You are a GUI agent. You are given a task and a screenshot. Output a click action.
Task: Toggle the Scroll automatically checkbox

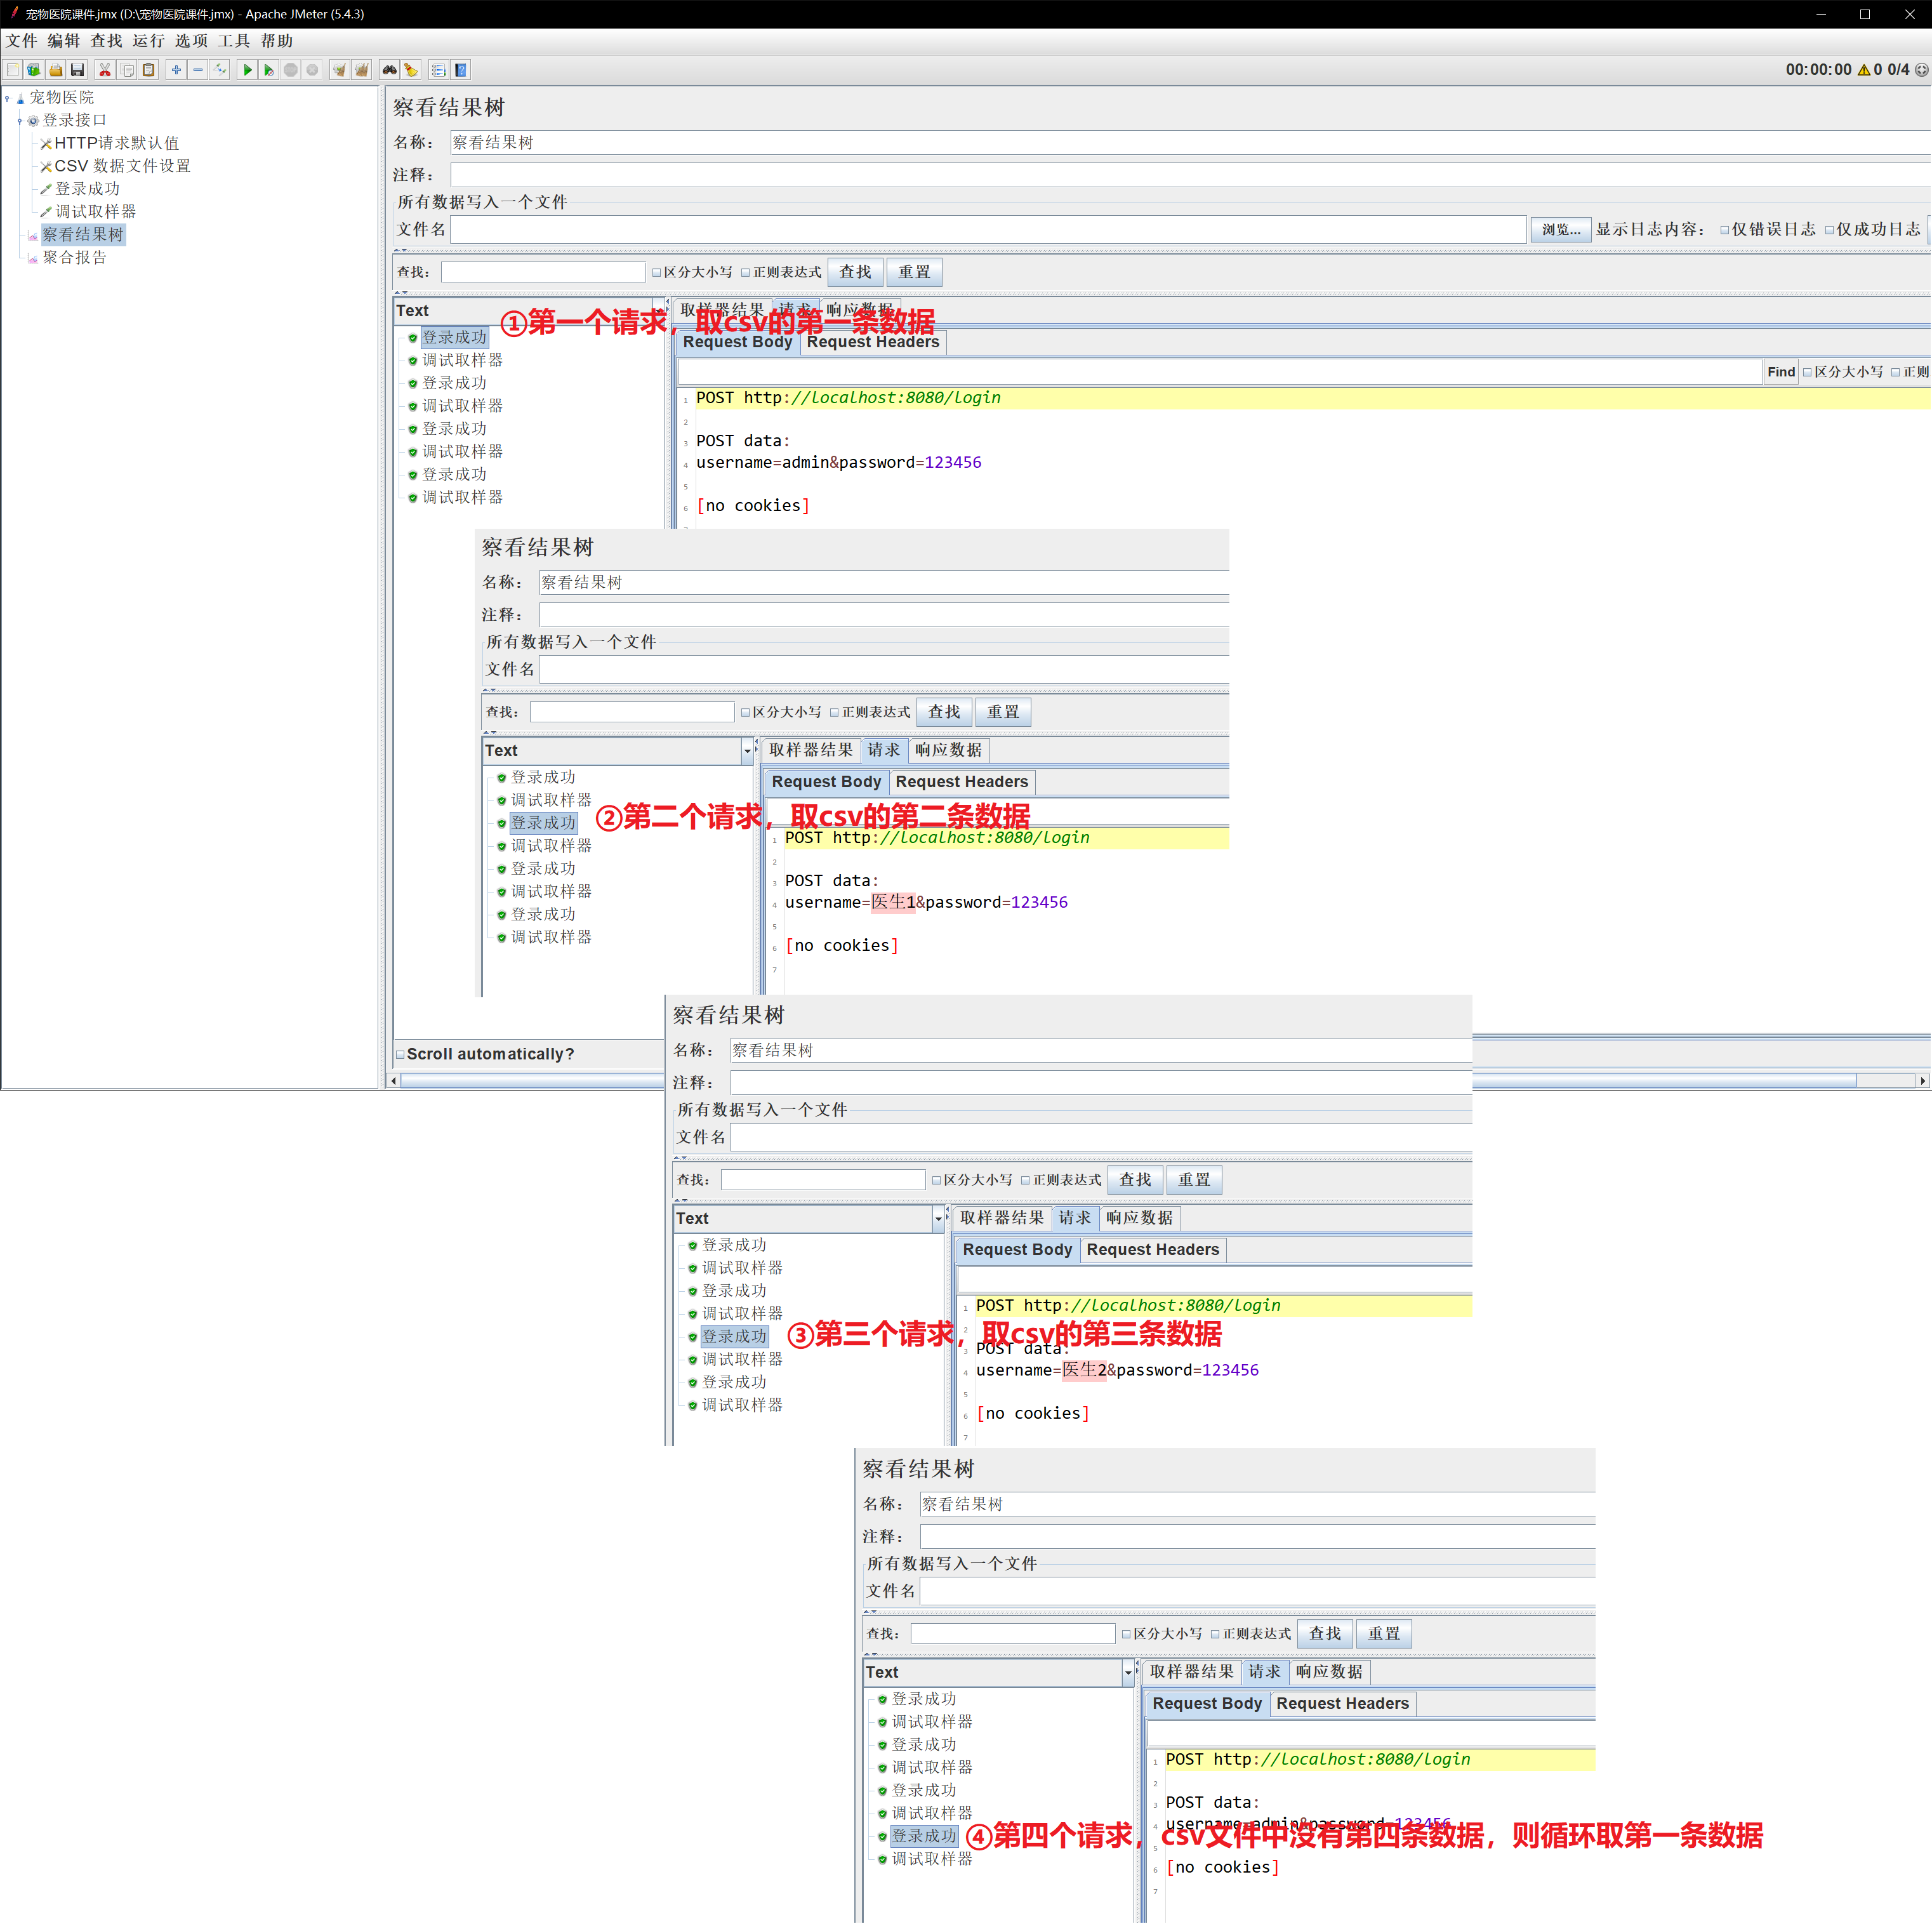coord(400,1054)
